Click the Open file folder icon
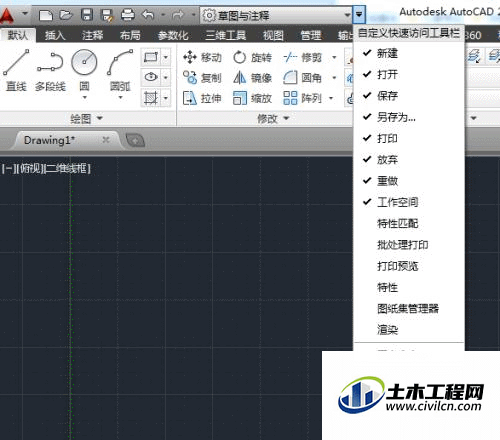Image resolution: width=500 pixels, height=440 pixels. point(66,15)
